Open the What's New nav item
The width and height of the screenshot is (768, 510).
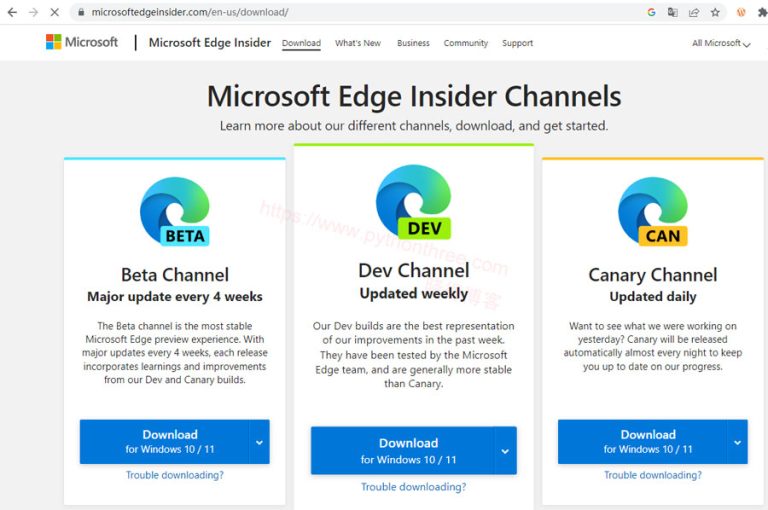(x=358, y=43)
